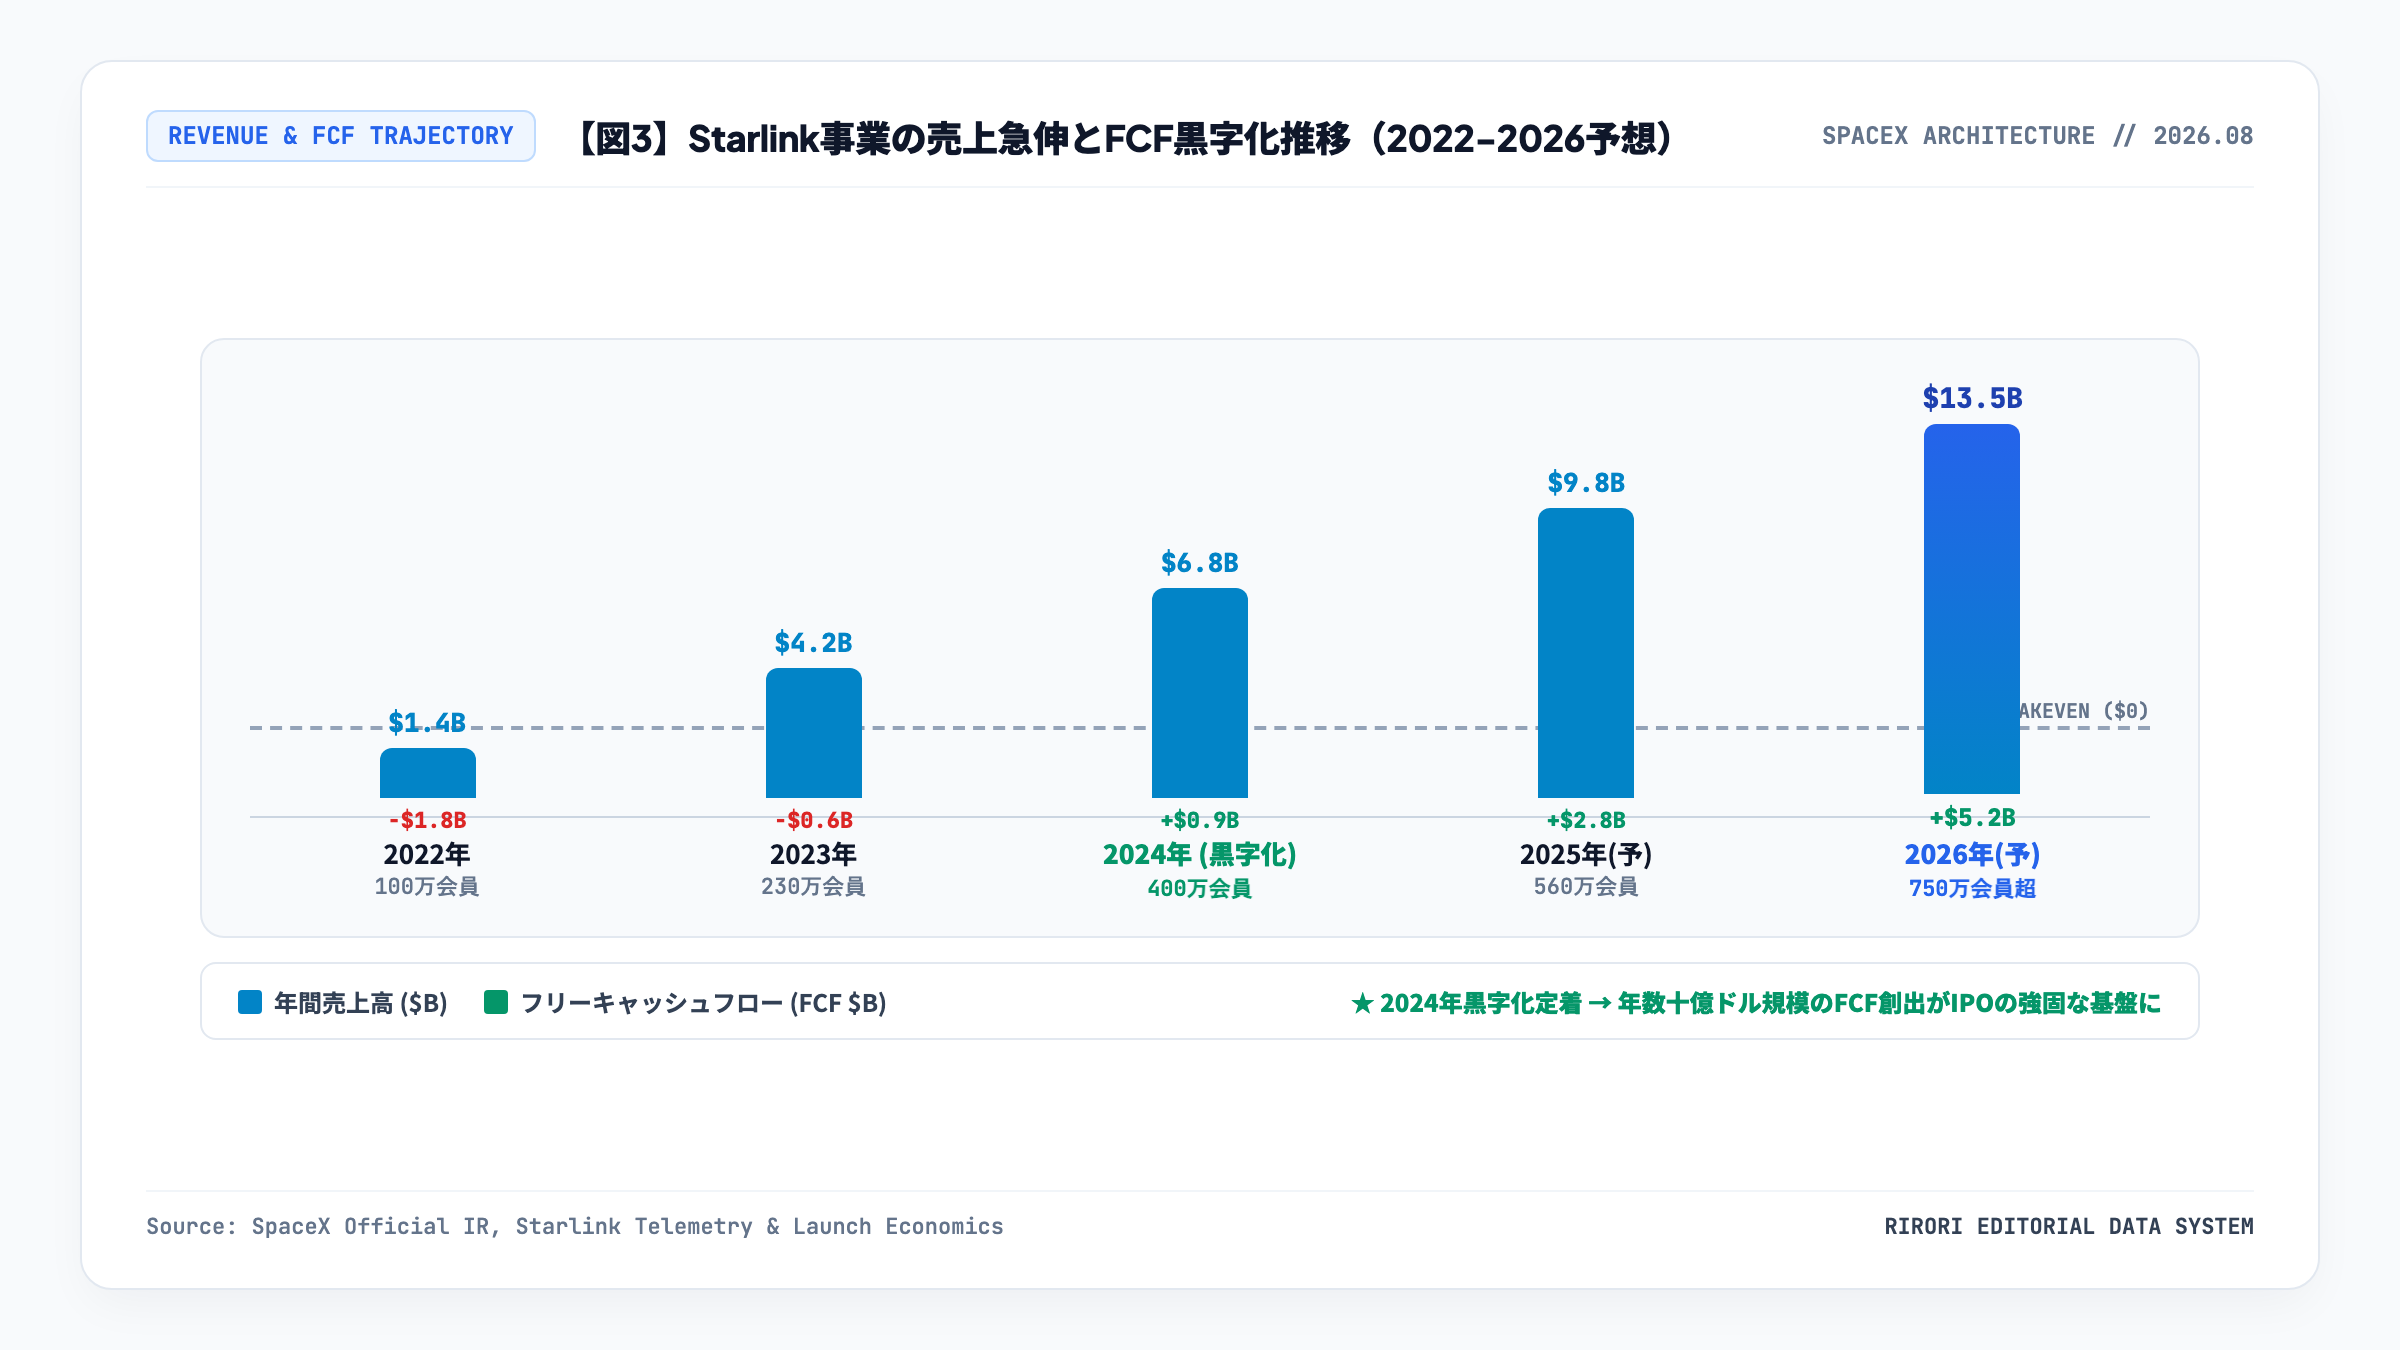
Task: Click the 2024年 (黒字化) axis label
Action: (1200, 854)
